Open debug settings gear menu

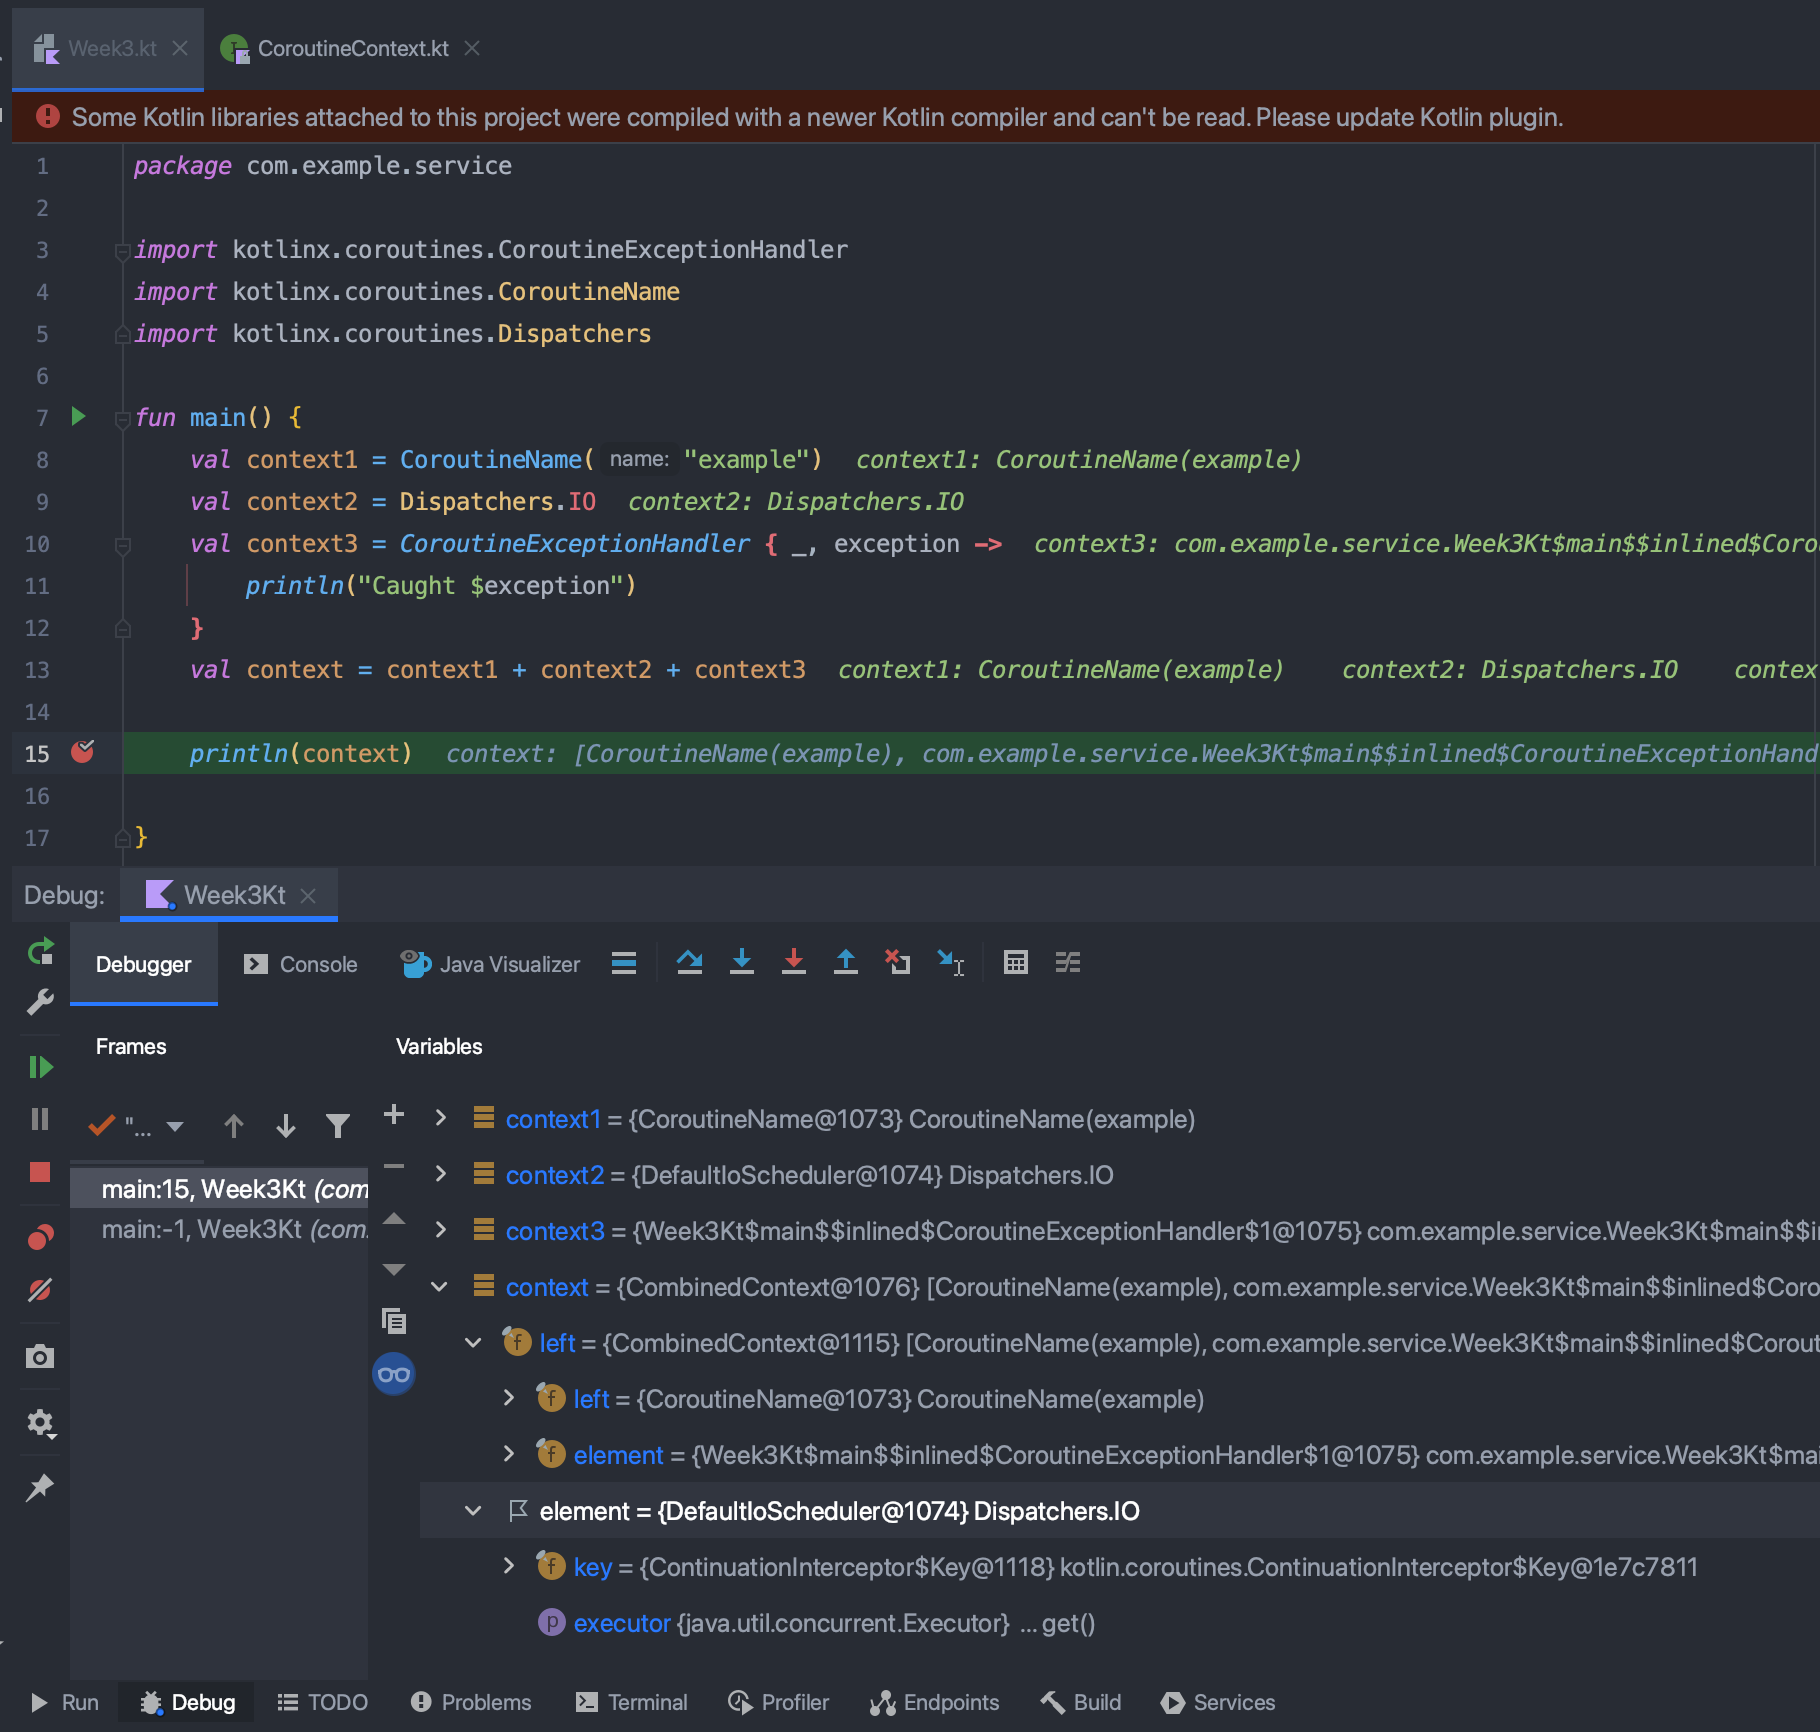[40, 1422]
